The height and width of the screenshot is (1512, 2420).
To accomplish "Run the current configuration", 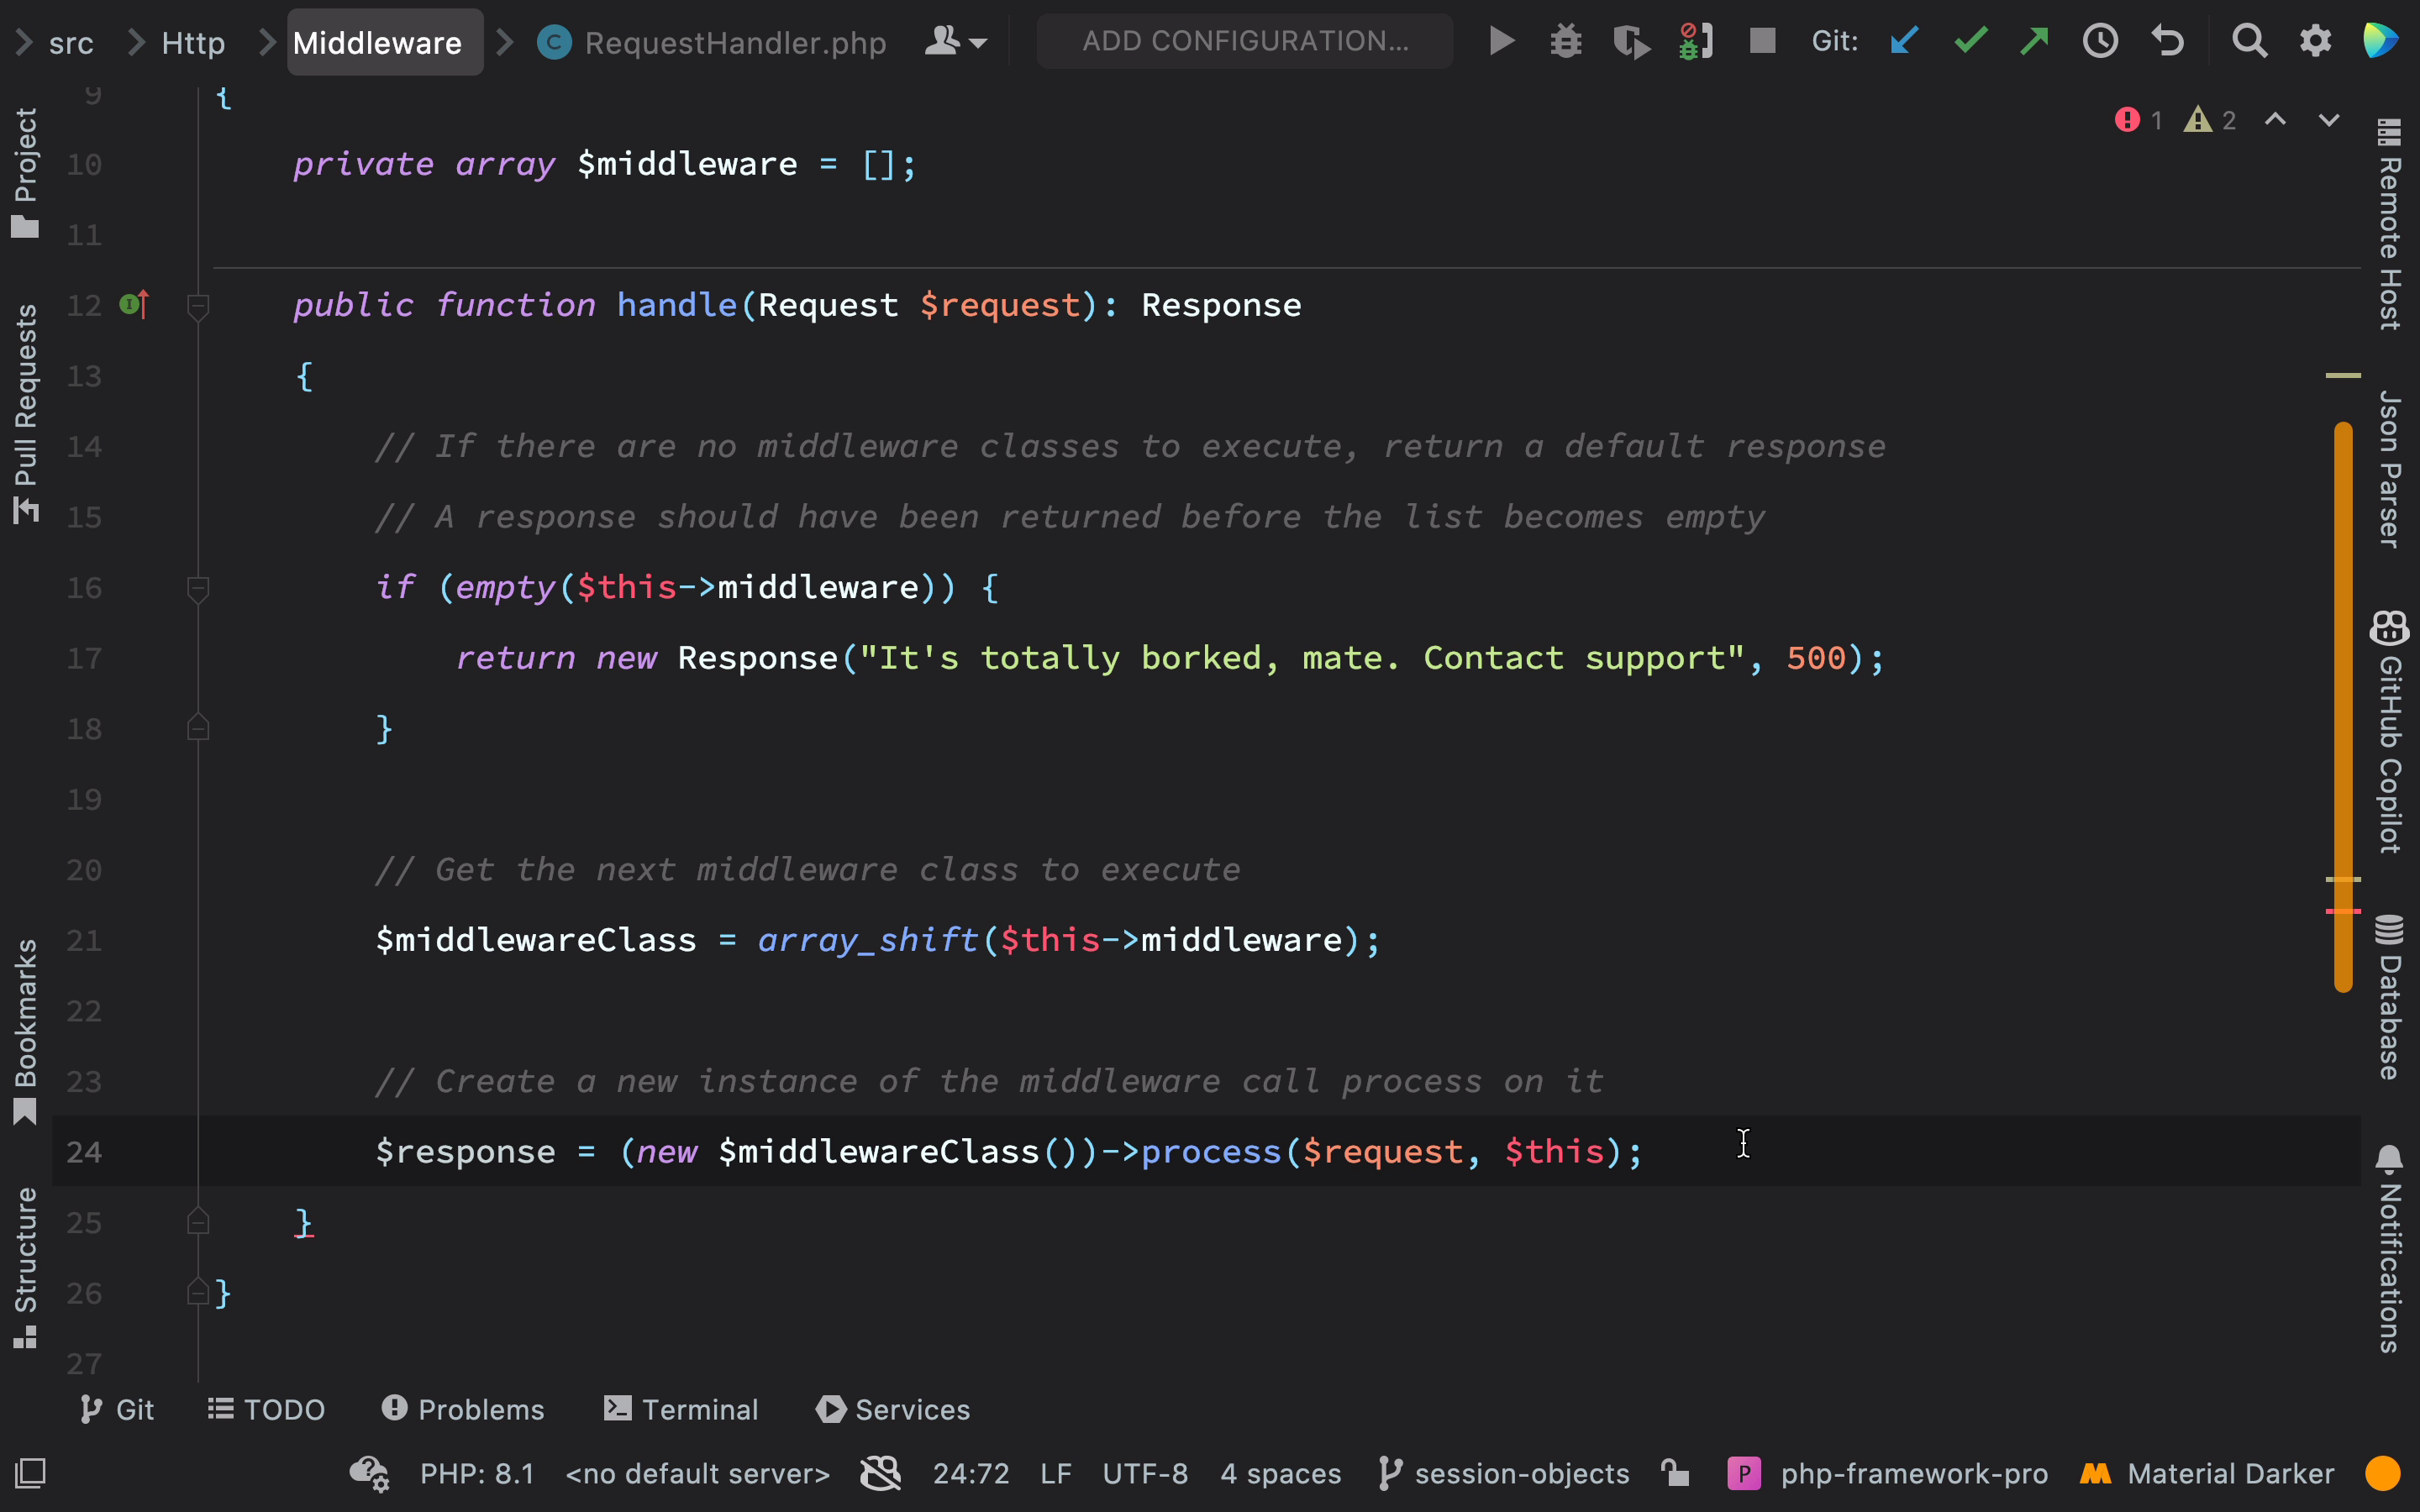I will click(1501, 41).
